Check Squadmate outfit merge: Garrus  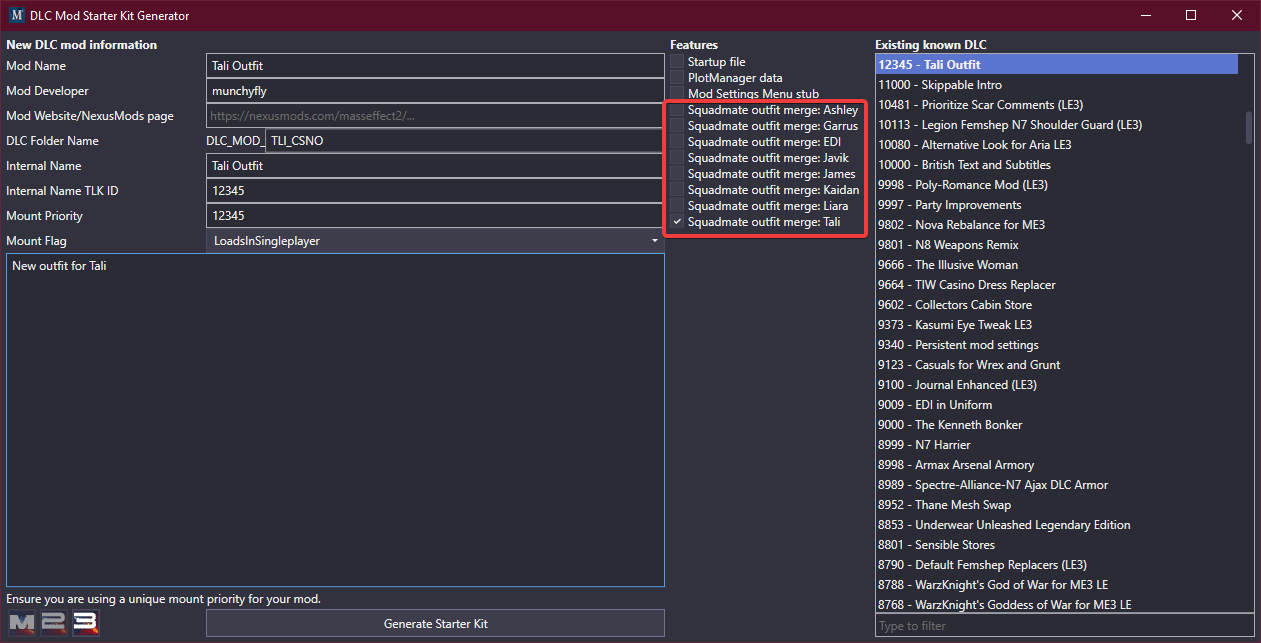(x=677, y=126)
